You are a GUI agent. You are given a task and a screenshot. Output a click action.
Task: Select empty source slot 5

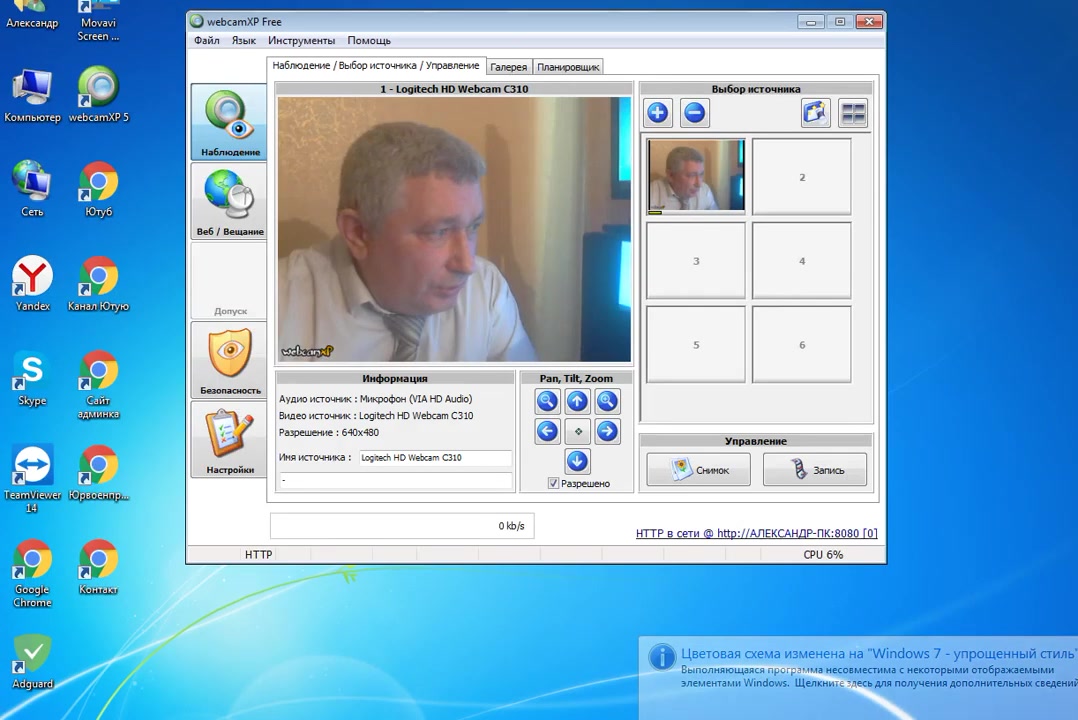click(x=696, y=345)
